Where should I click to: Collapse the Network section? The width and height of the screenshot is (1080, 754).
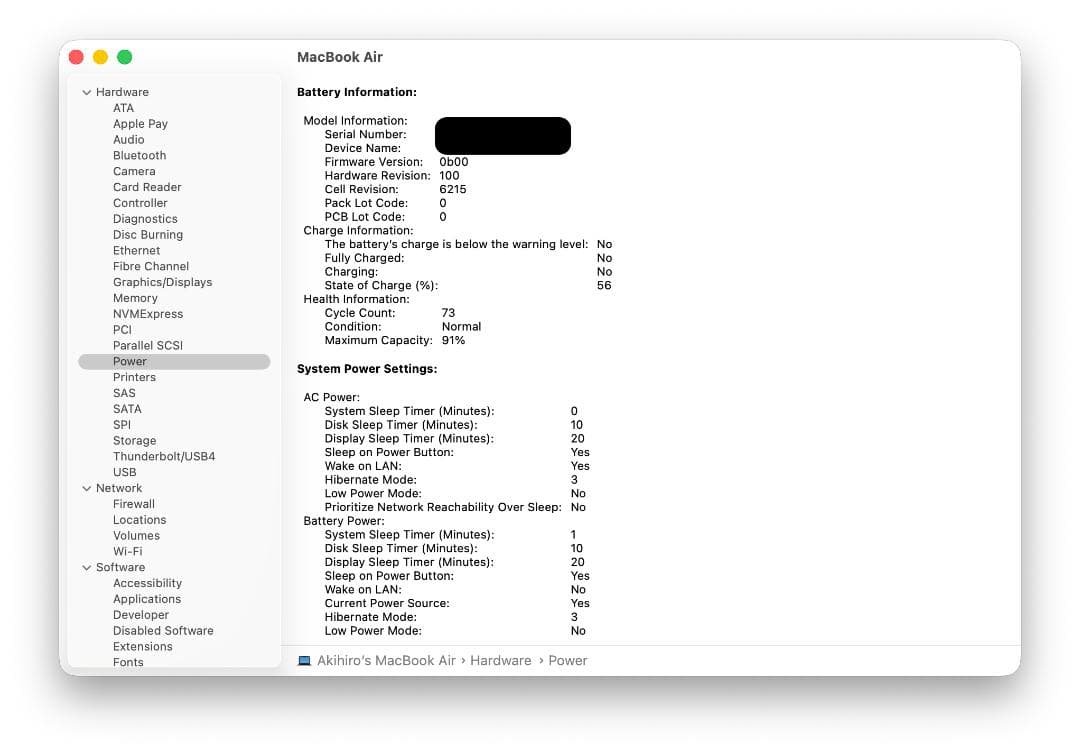coord(87,487)
